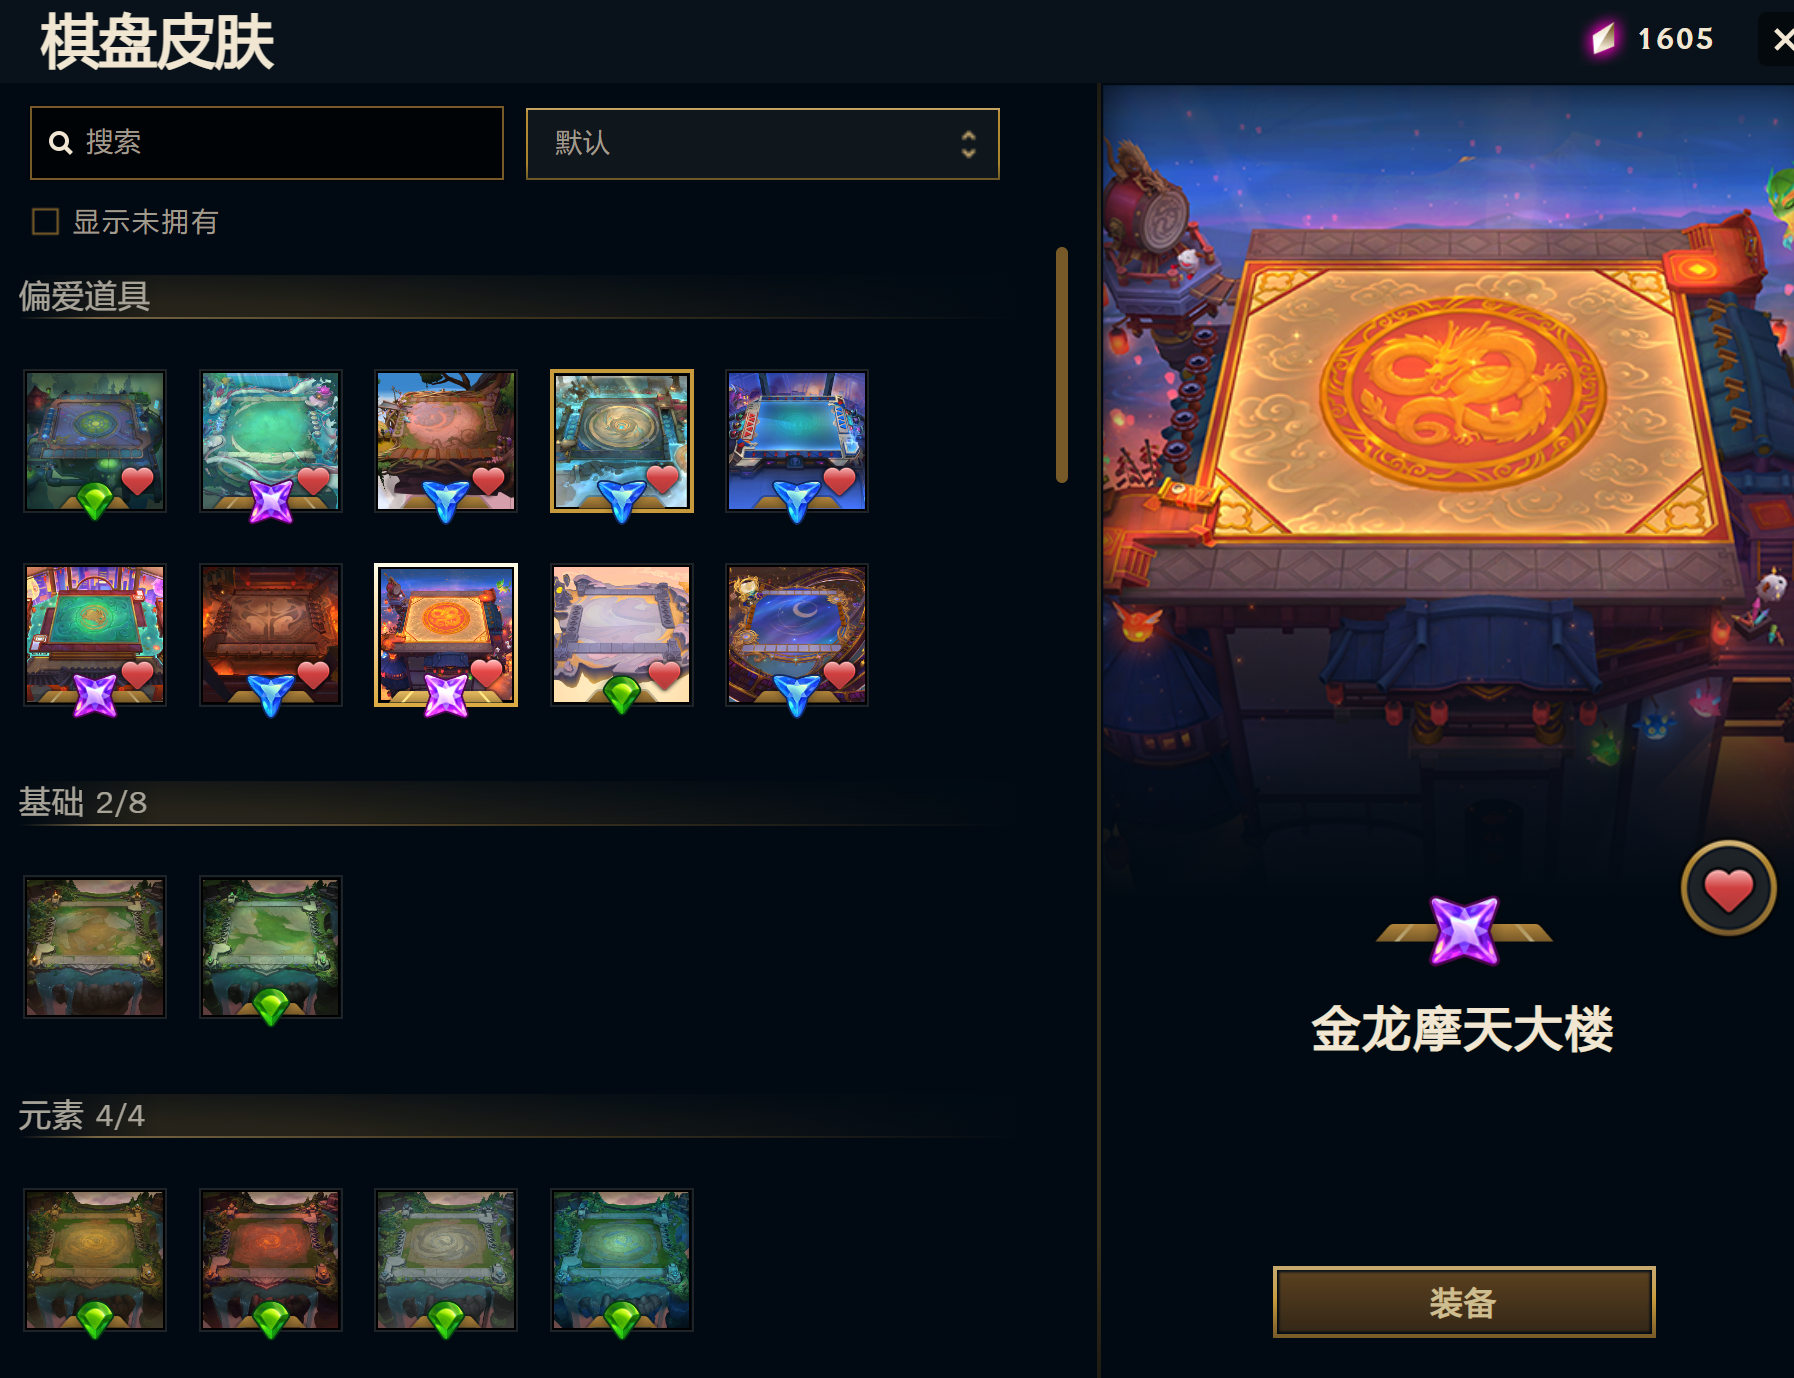Select the first green-gem favorite arena thumbnail

(95, 441)
